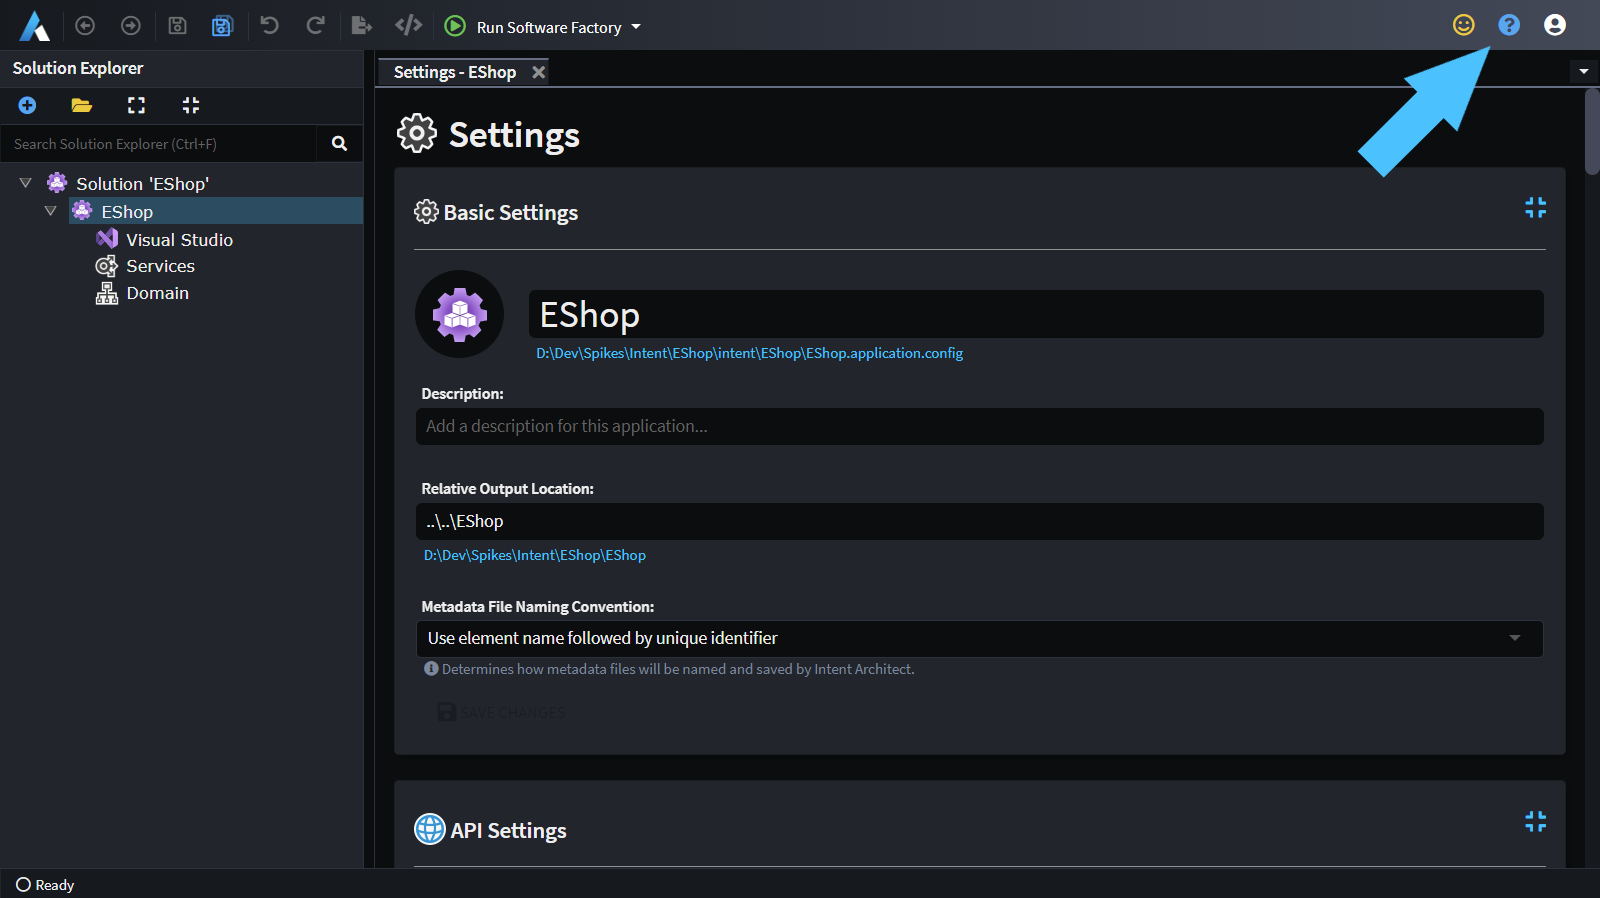Redo the last action
The width and height of the screenshot is (1600, 898).
click(x=315, y=25)
